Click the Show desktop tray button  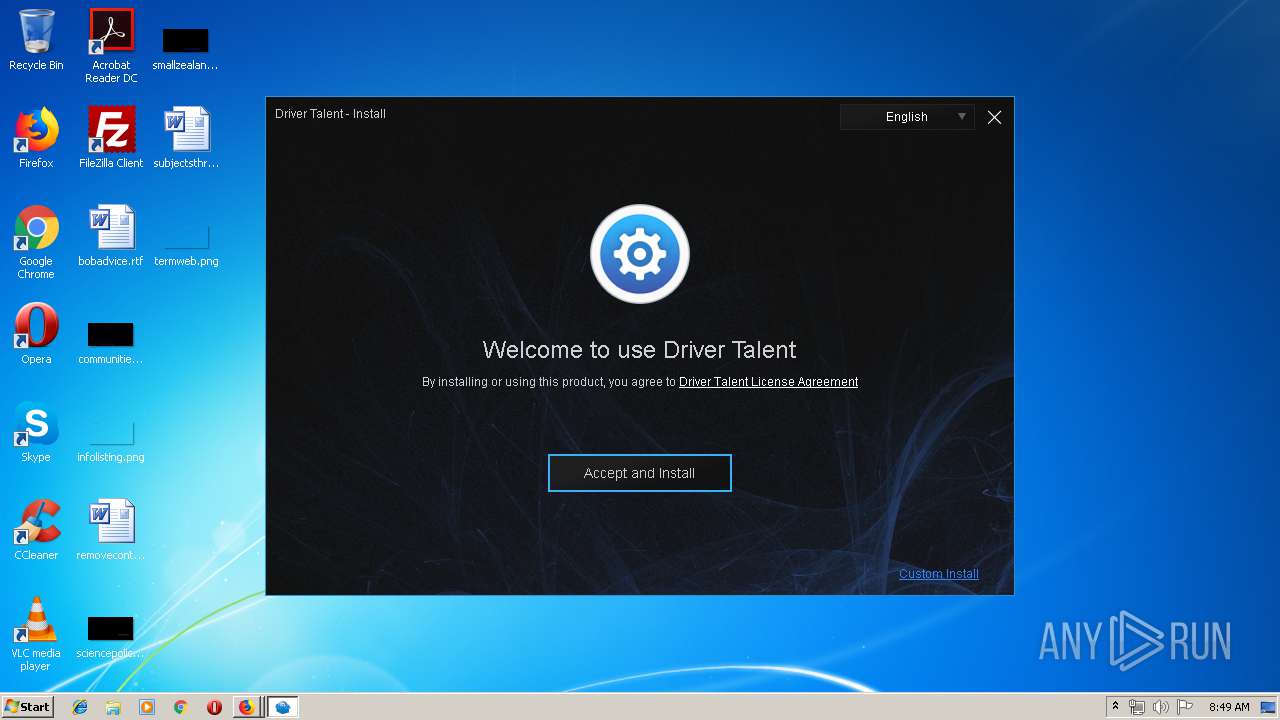tap(1269, 707)
